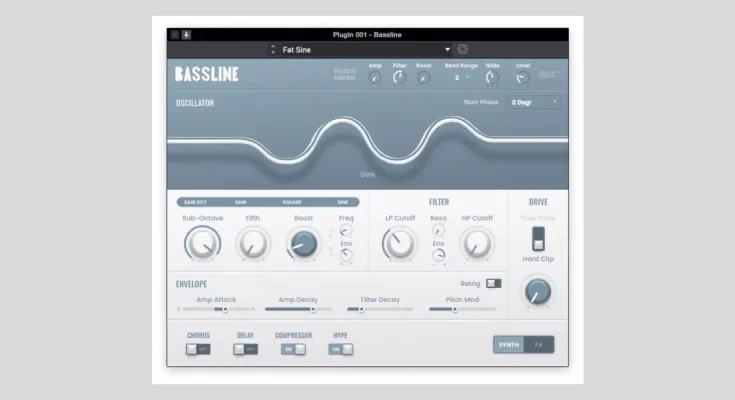Click the Fifth oscillator knob

coord(252,243)
